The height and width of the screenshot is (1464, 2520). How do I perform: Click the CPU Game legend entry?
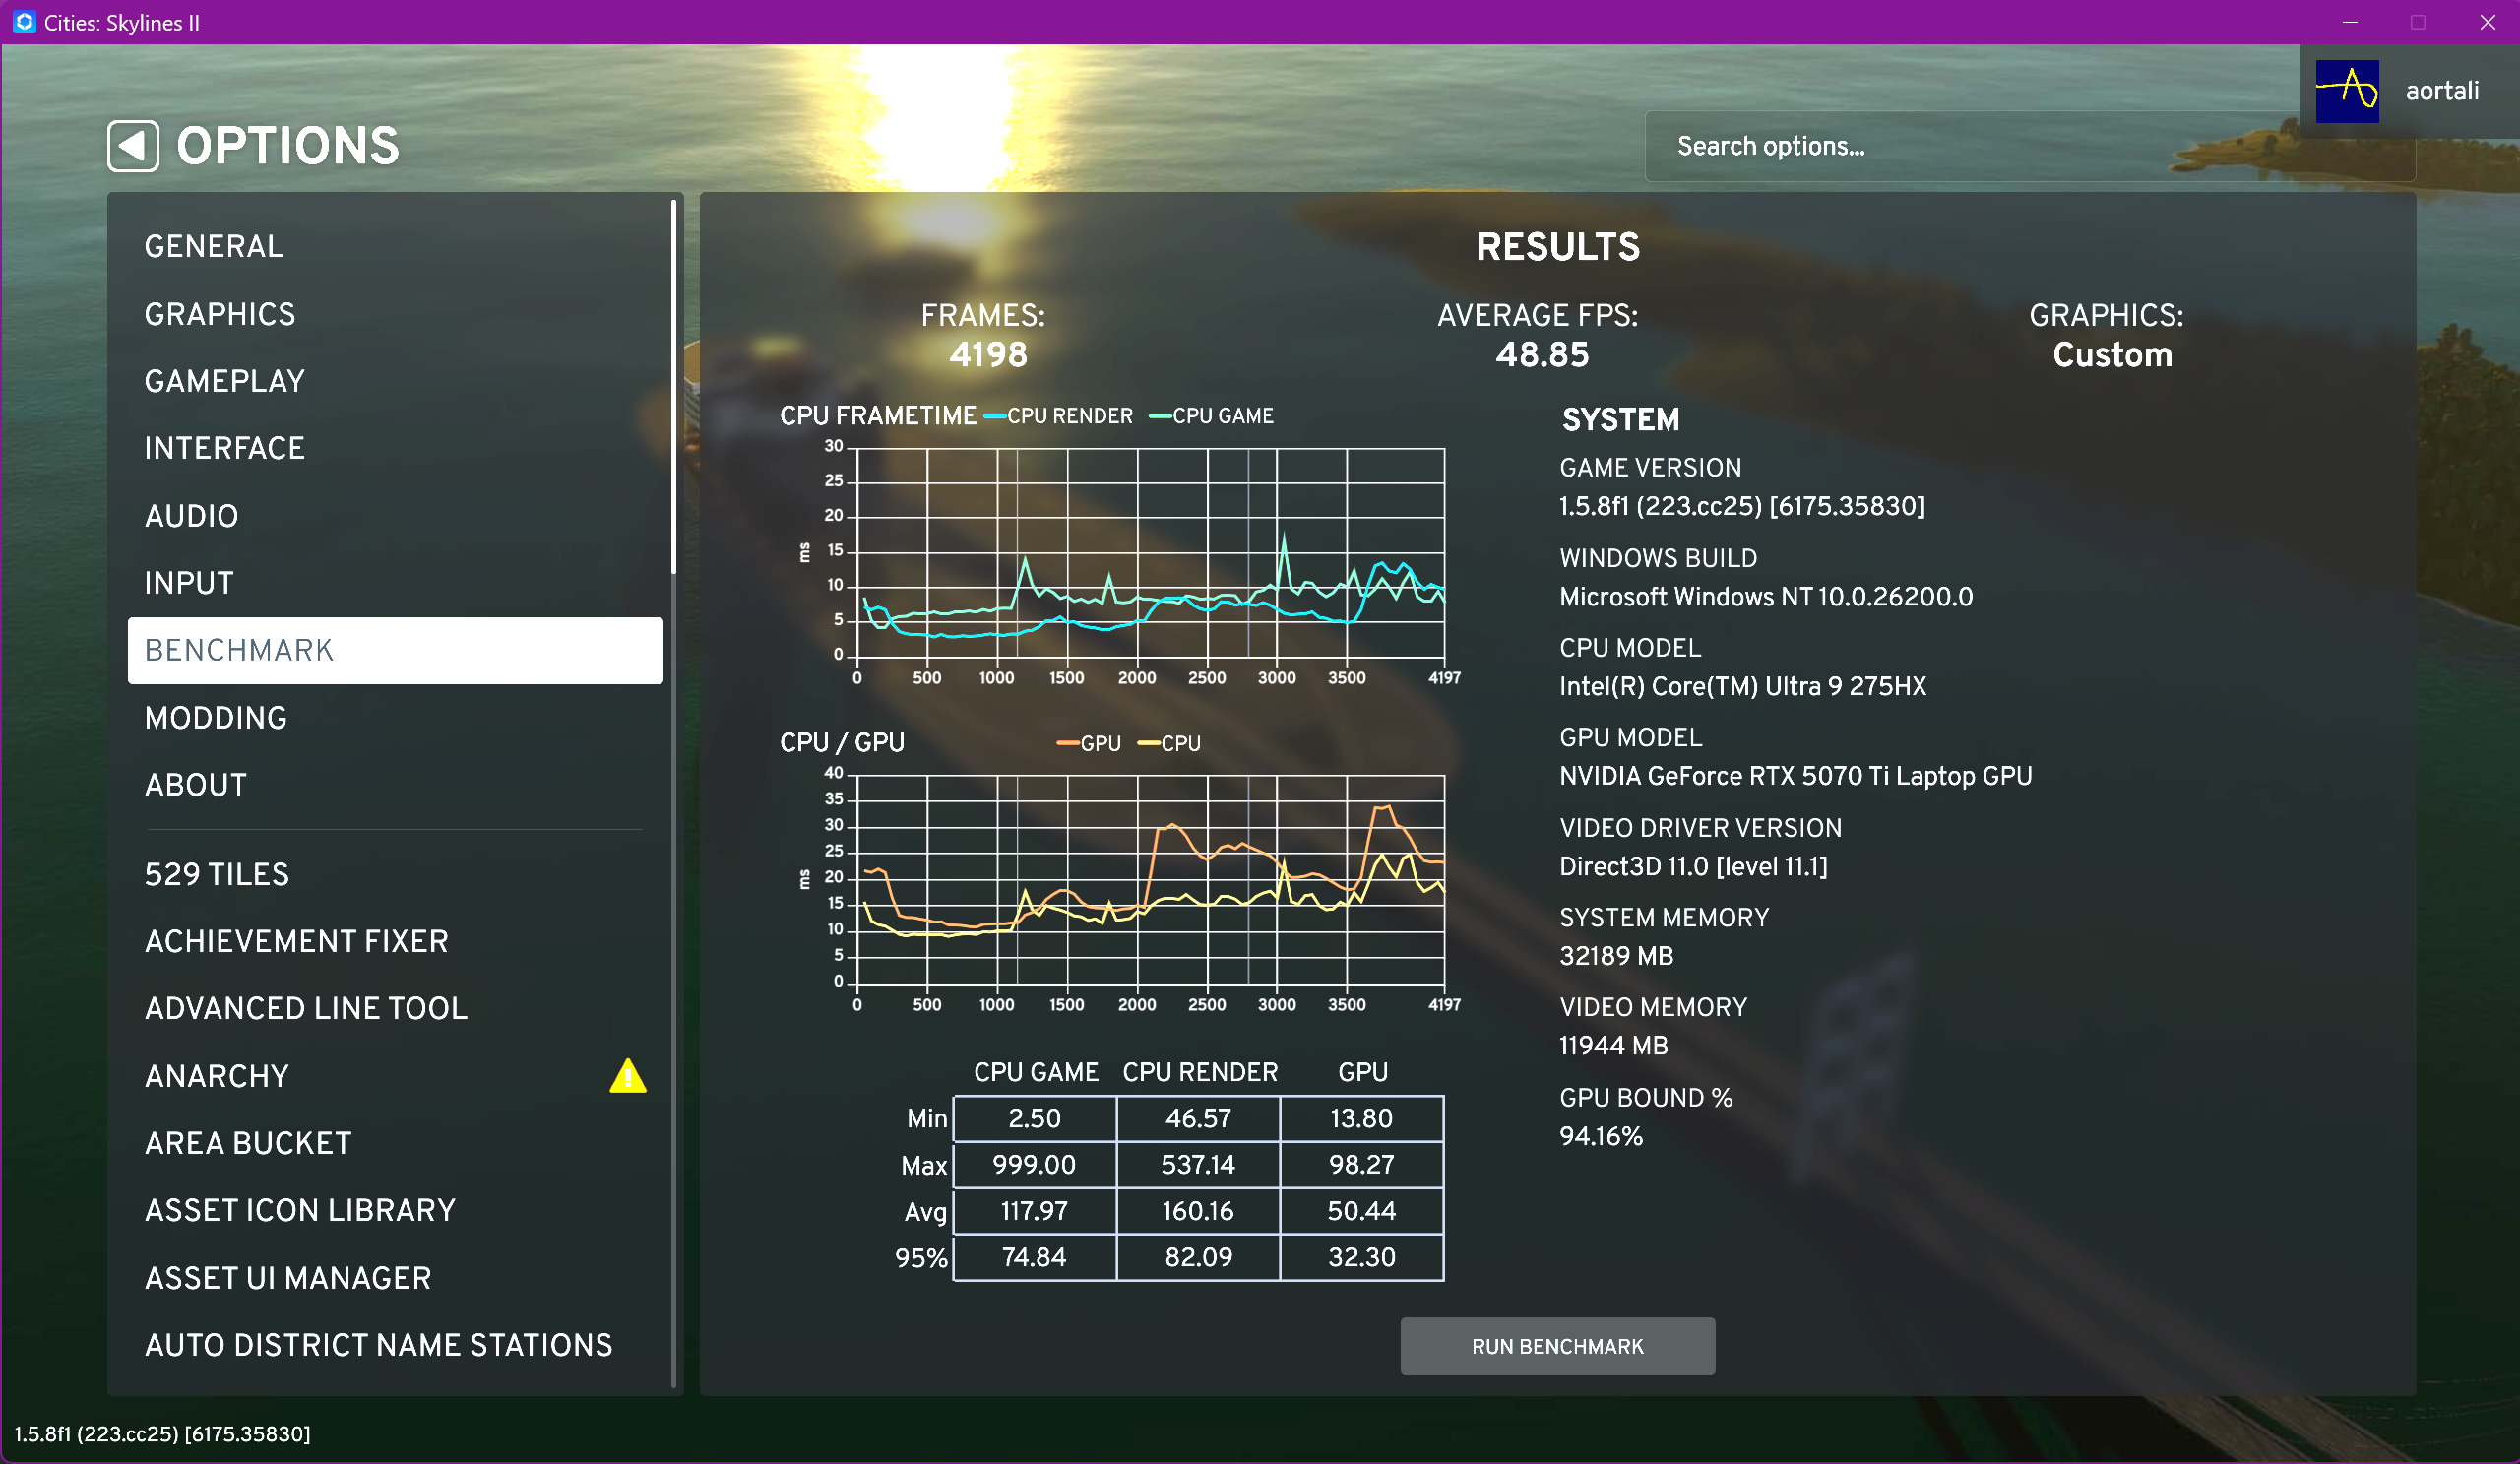(x=1212, y=416)
